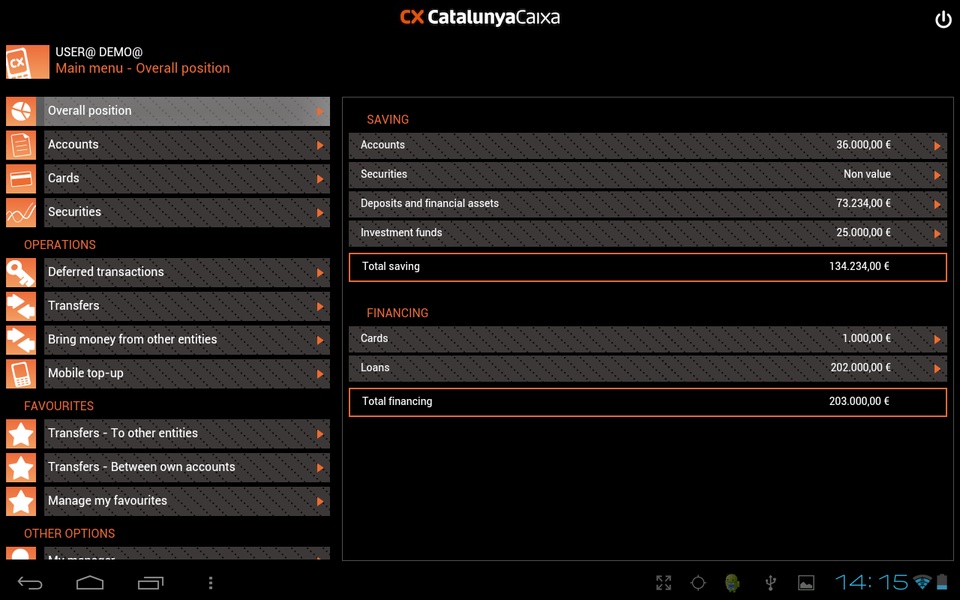This screenshot has height=600, width=960.
Task: Tap the Main menu - Overall position breadcrumb
Action: pyautogui.click(x=143, y=68)
